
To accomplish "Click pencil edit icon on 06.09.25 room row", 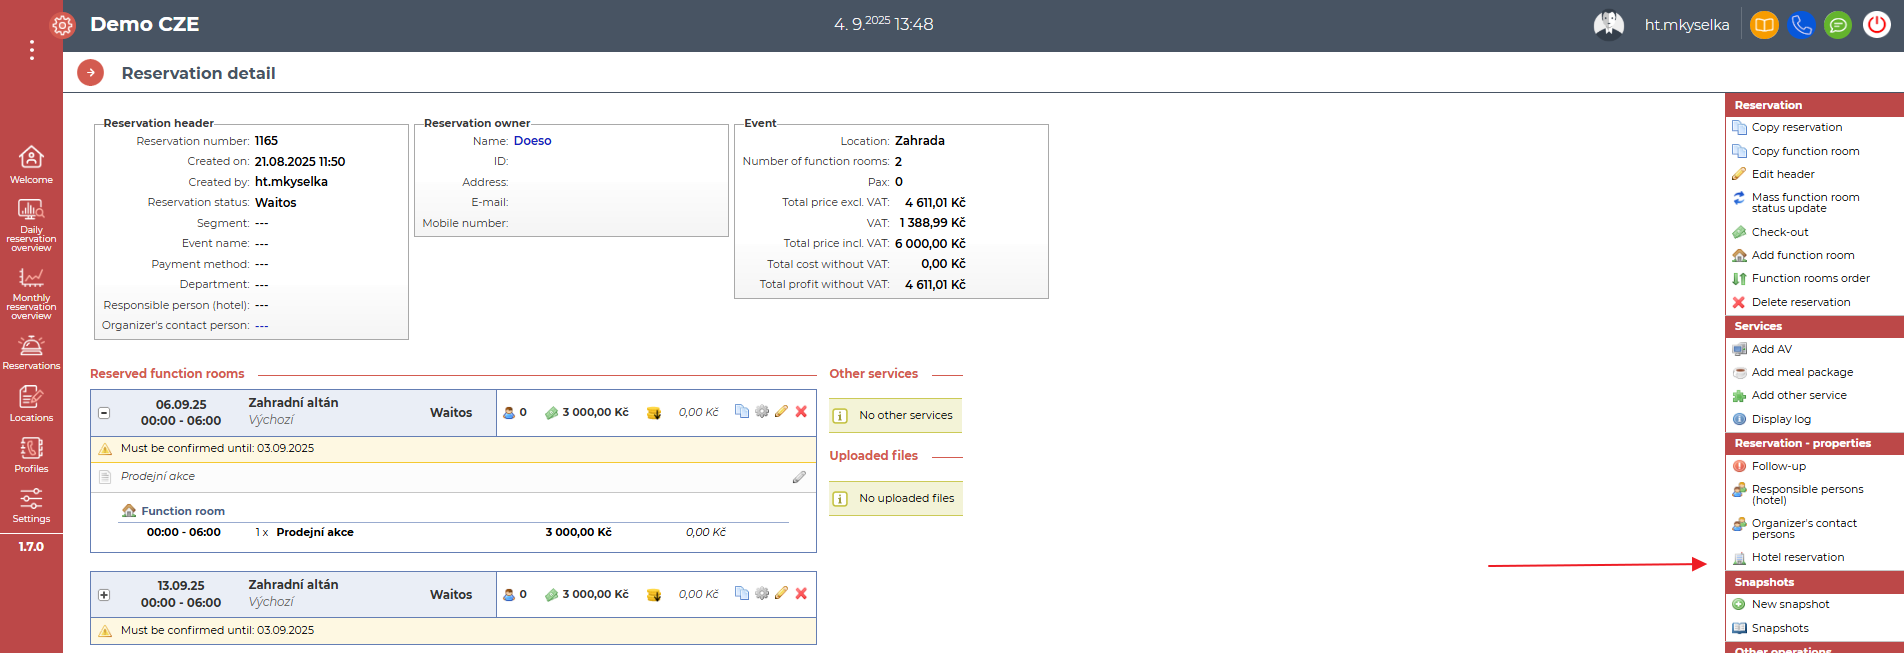I will pyautogui.click(x=781, y=411).
